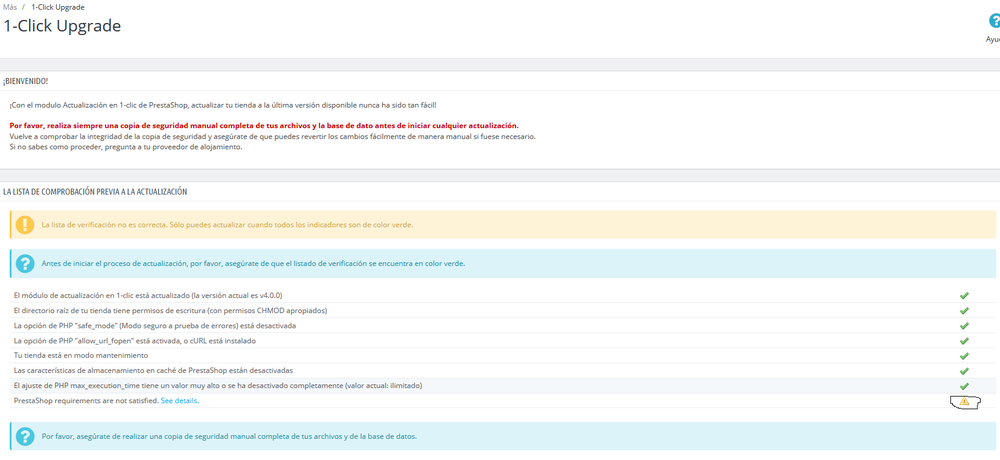The width and height of the screenshot is (1000, 460).
Task: Click green check for allow_url_fopen row
Action: [964, 341]
